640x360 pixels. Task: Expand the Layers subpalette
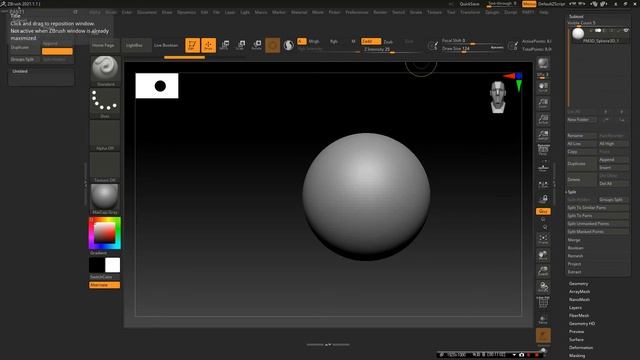coord(575,308)
